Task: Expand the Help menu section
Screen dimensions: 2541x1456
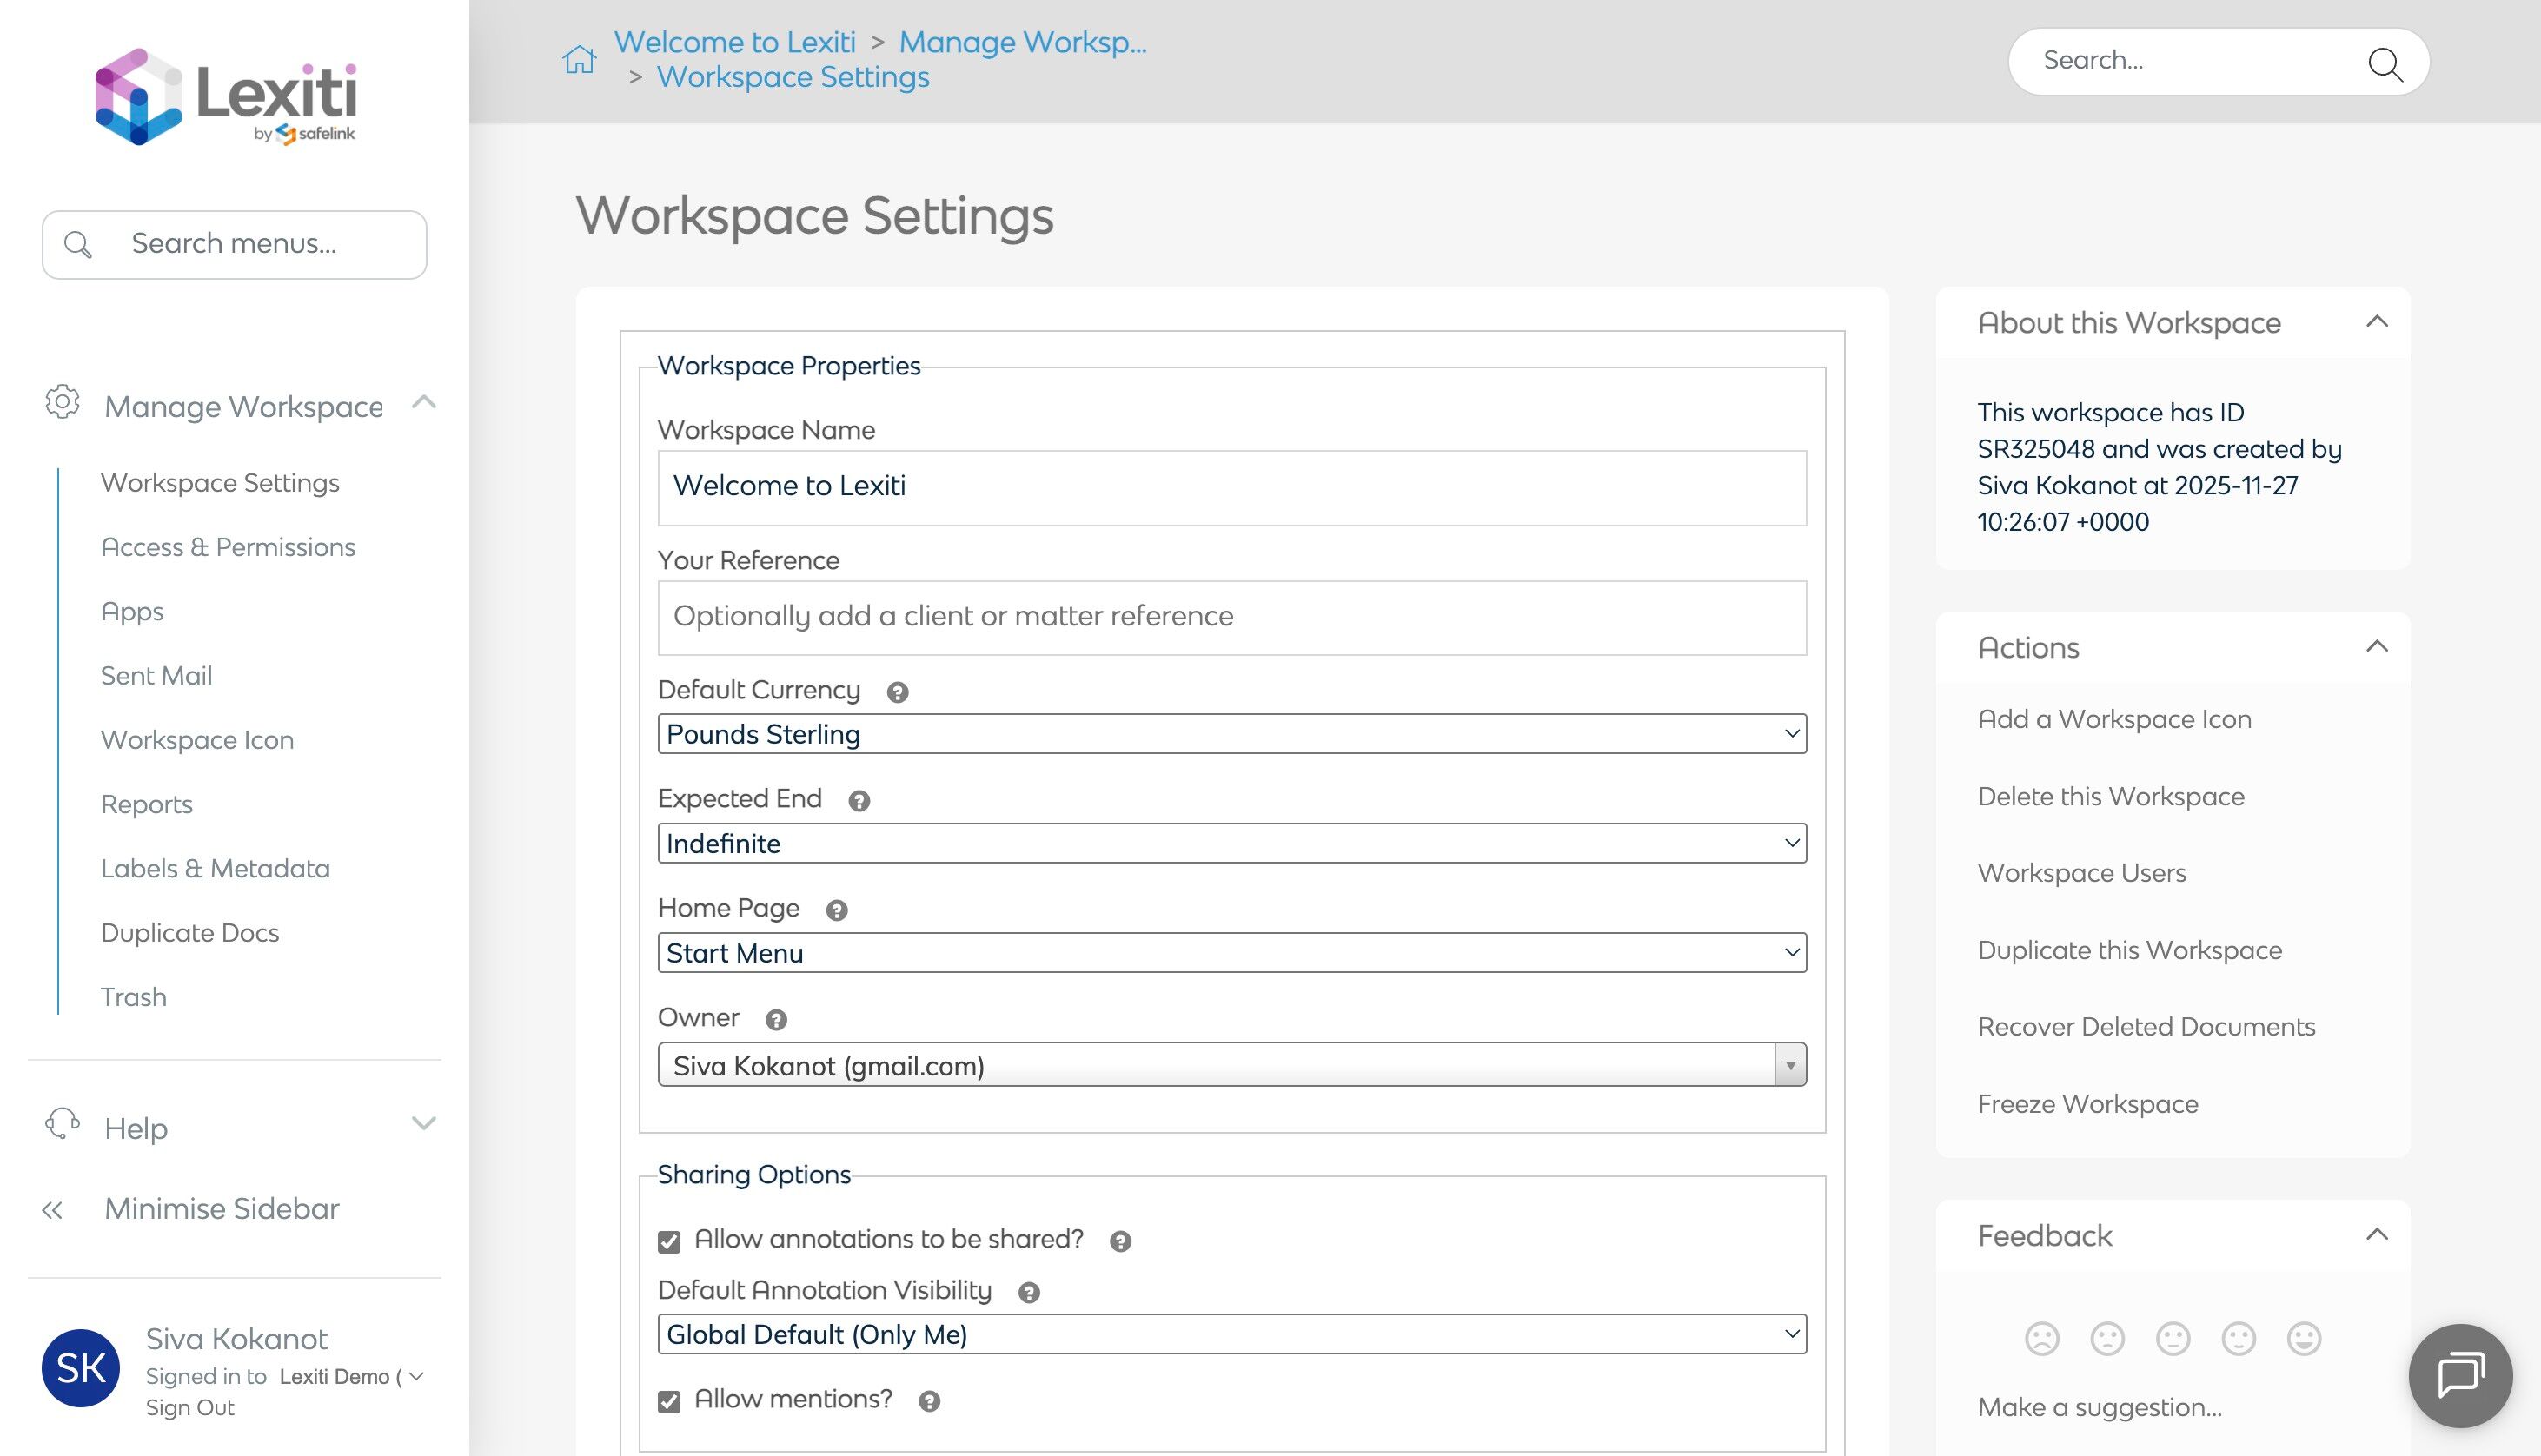Action: (x=423, y=1124)
